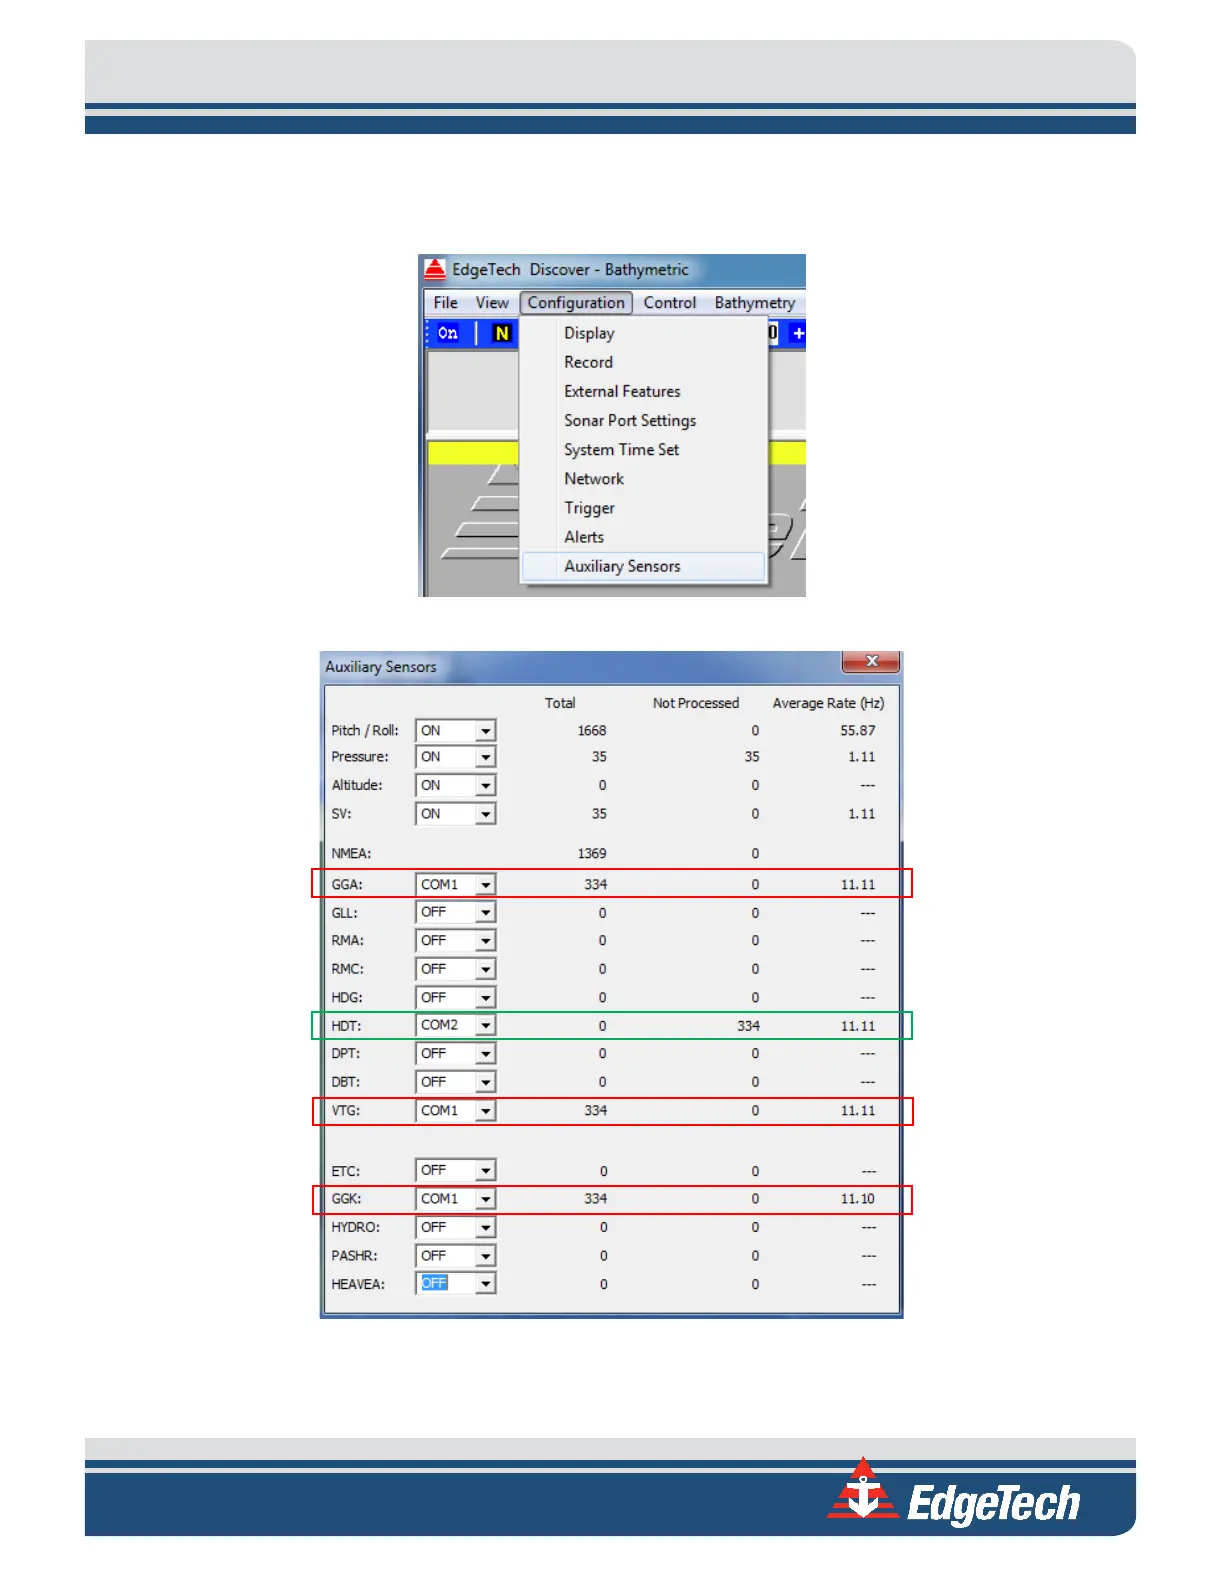Open the RMA port dropdown
1224x1584 pixels.
(x=485, y=941)
